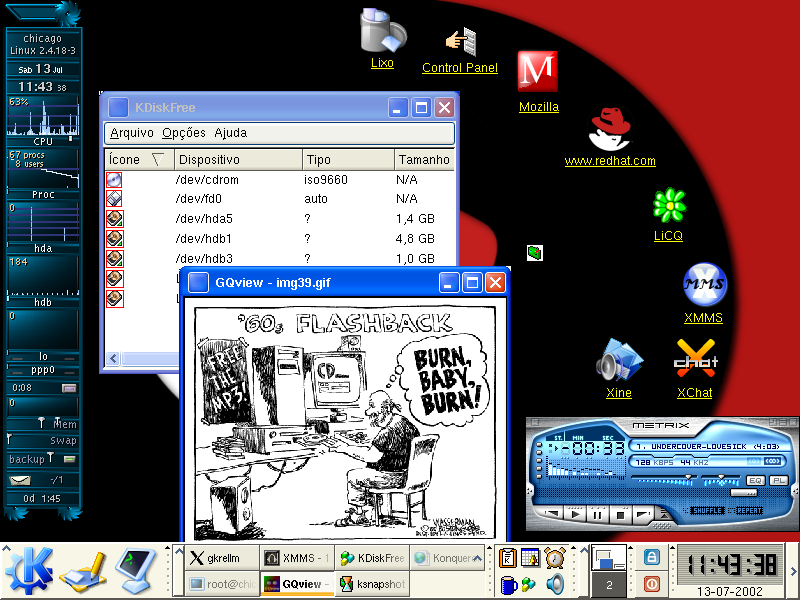
Task: Lock the screen with padlock button
Action: (x=652, y=557)
